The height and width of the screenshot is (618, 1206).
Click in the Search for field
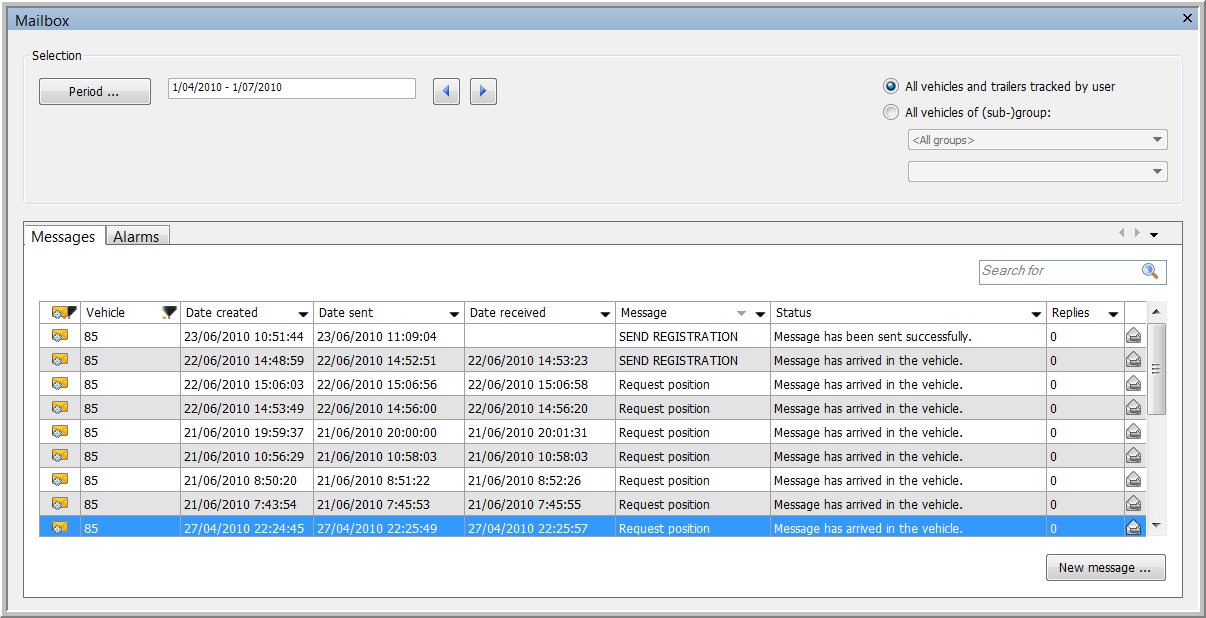(x=1058, y=271)
